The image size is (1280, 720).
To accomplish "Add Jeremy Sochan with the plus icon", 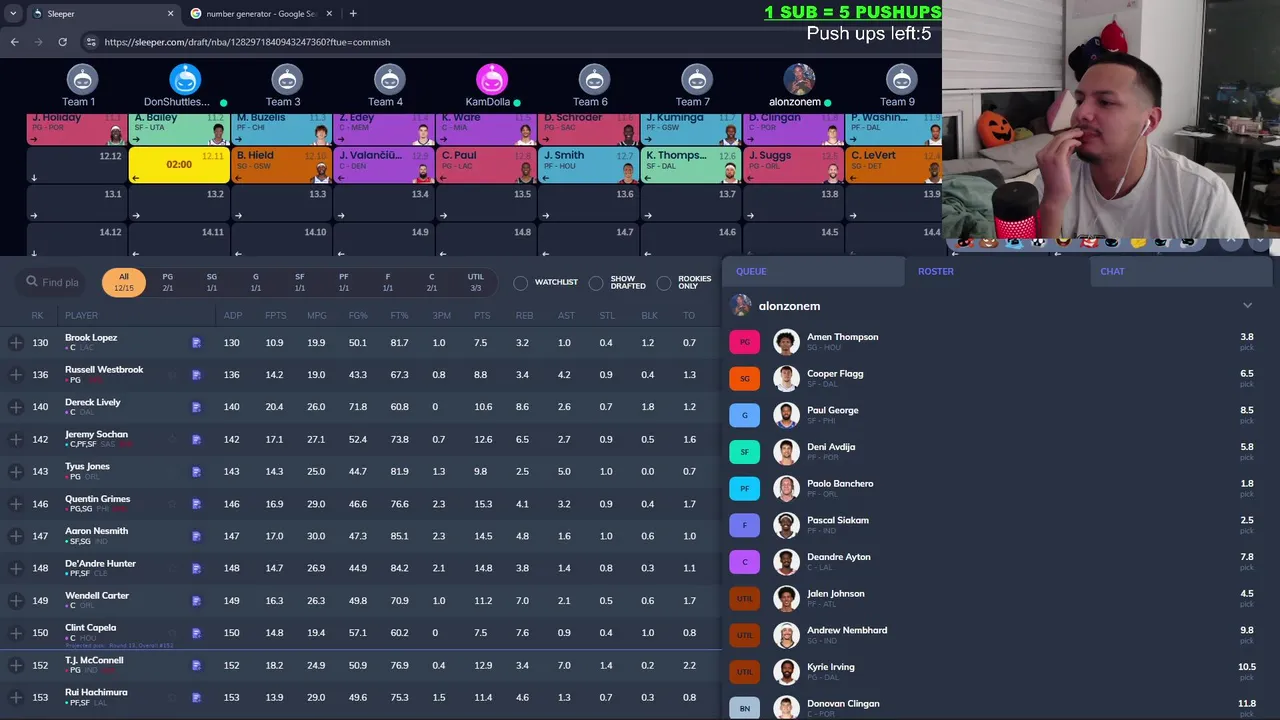I will coord(15,439).
